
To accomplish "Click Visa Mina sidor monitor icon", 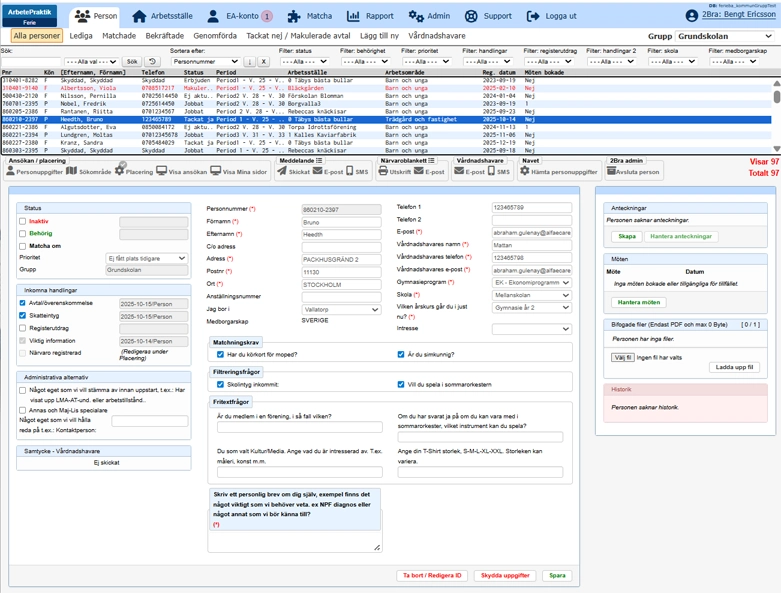I will click(x=215, y=171).
